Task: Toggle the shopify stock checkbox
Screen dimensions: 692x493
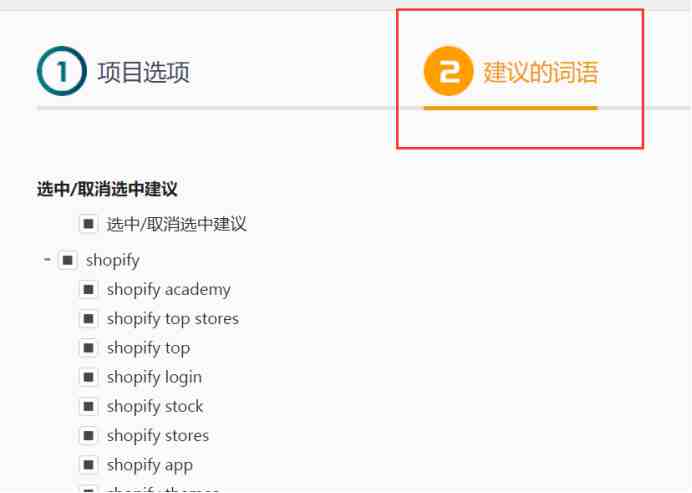Action: point(89,406)
